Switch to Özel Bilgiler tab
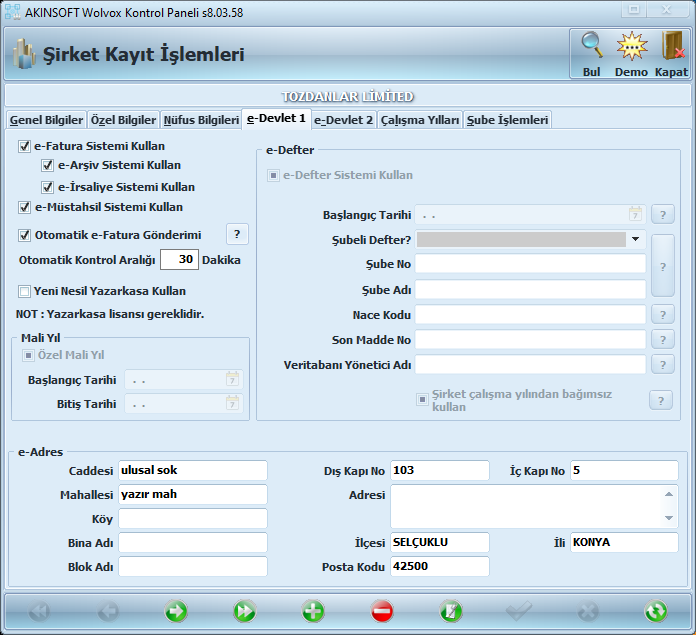The height and width of the screenshot is (635, 696). click(x=123, y=120)
